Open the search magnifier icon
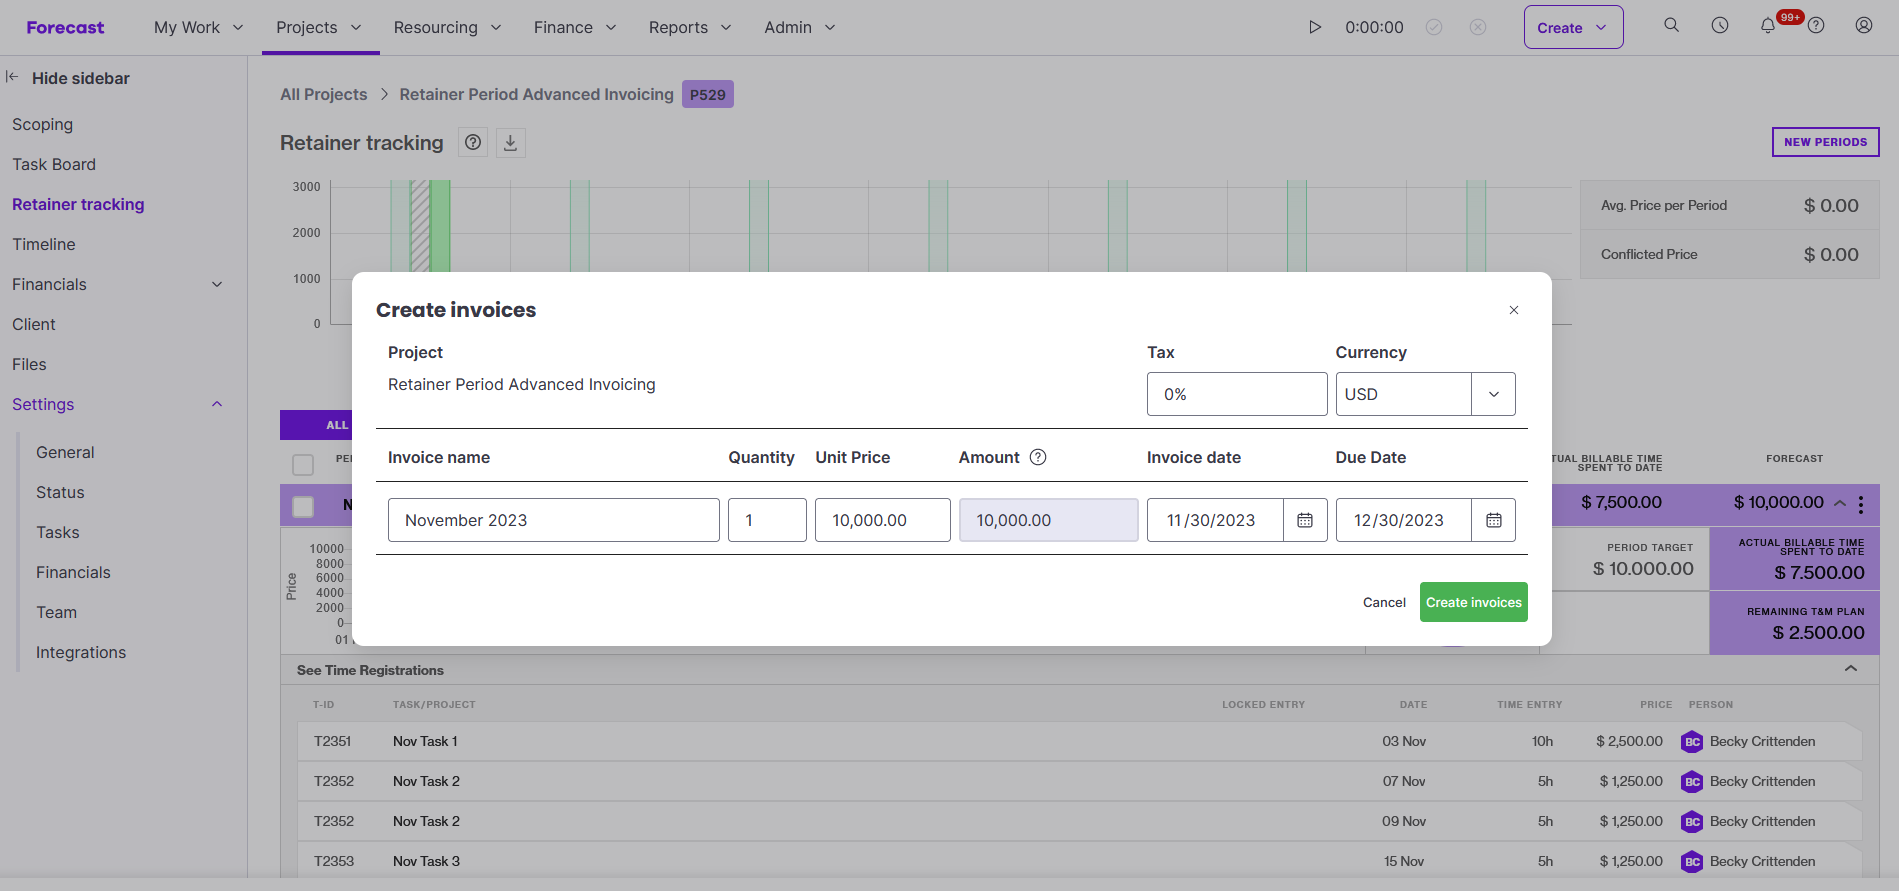Viewport: 1899px width, 891px height. [1671, 26]
